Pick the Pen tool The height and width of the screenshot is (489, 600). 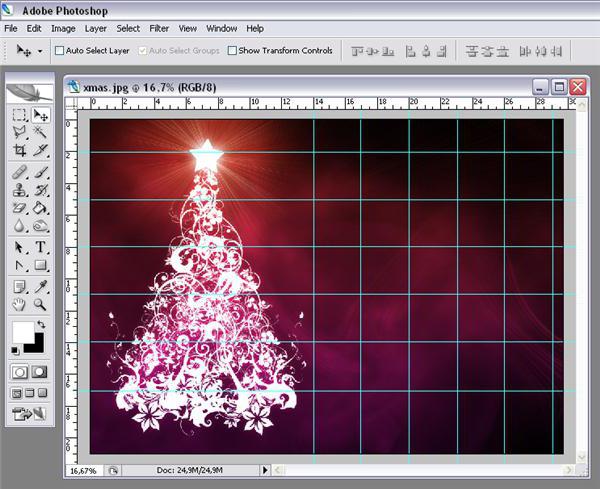tap(19, 265)
